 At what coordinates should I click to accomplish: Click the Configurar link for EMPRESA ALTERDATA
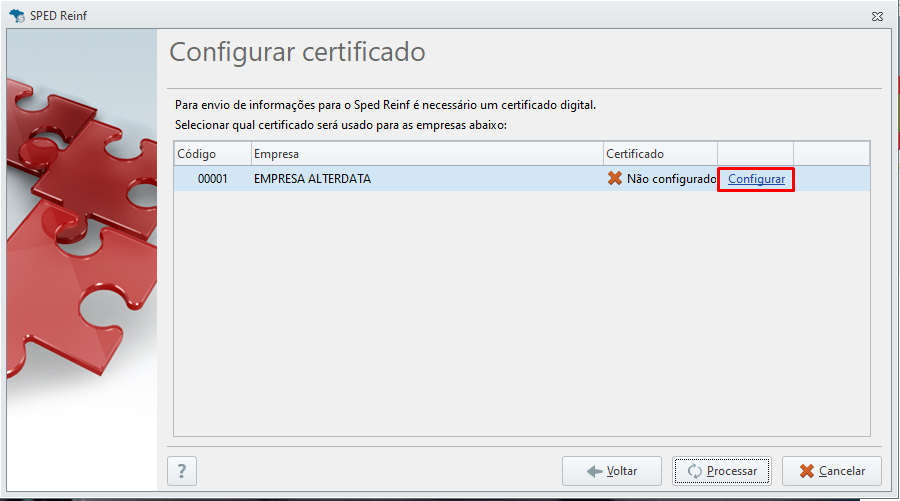click(x=756, y=179)
